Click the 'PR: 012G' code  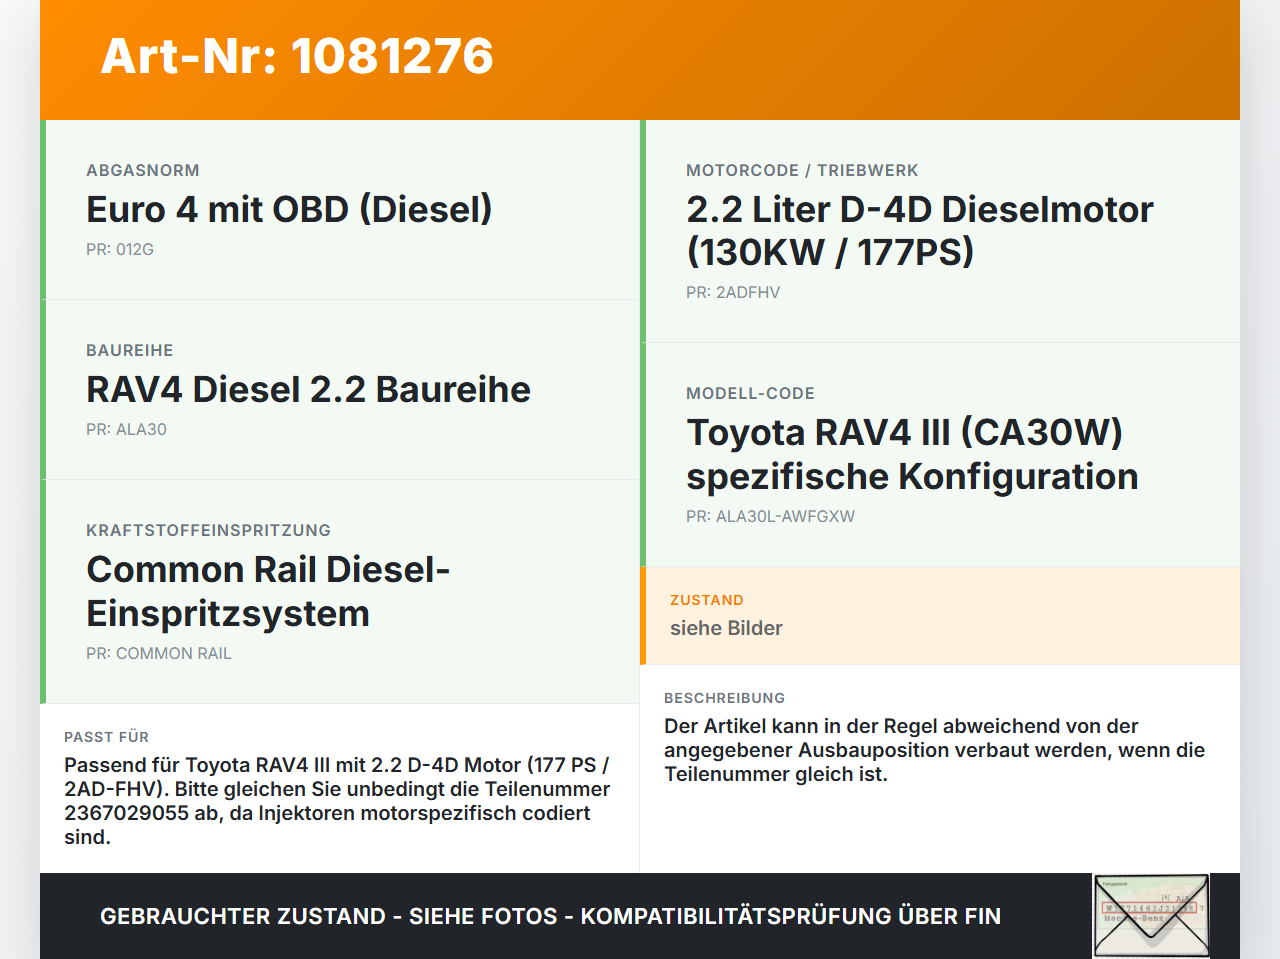click(120, 249)
